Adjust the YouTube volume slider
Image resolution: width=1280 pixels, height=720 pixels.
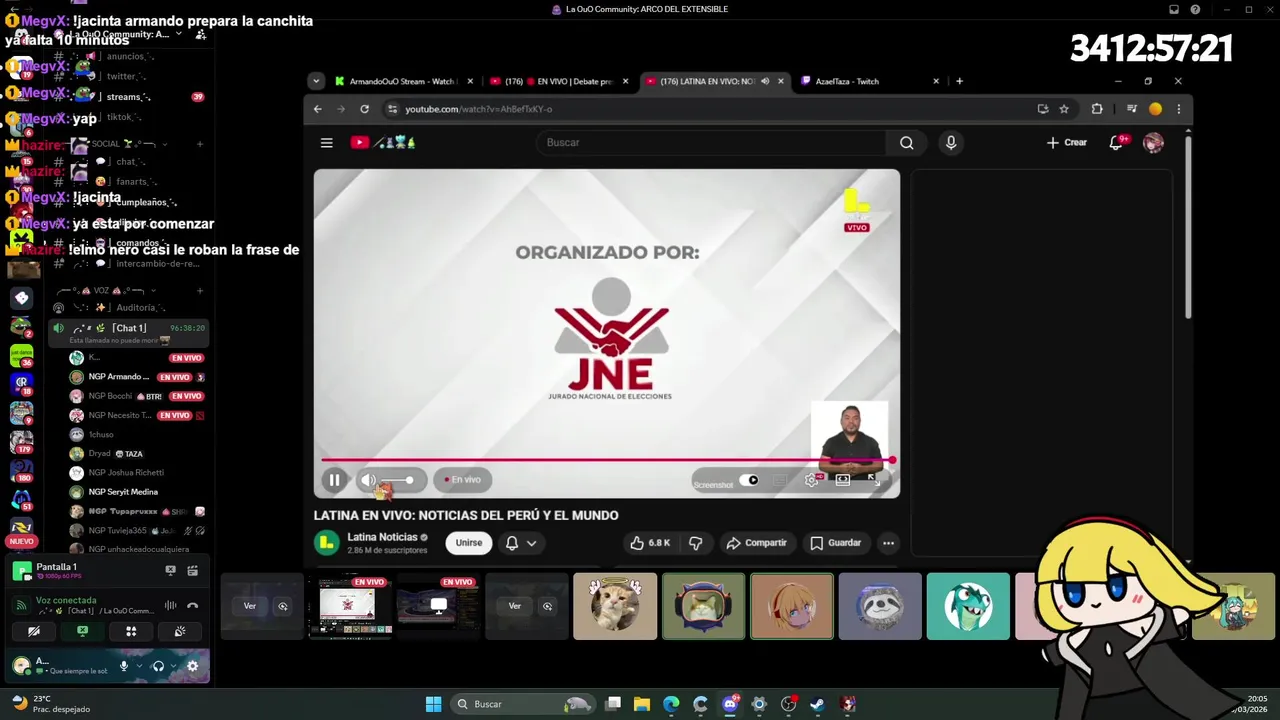click(x=398, y=480)
